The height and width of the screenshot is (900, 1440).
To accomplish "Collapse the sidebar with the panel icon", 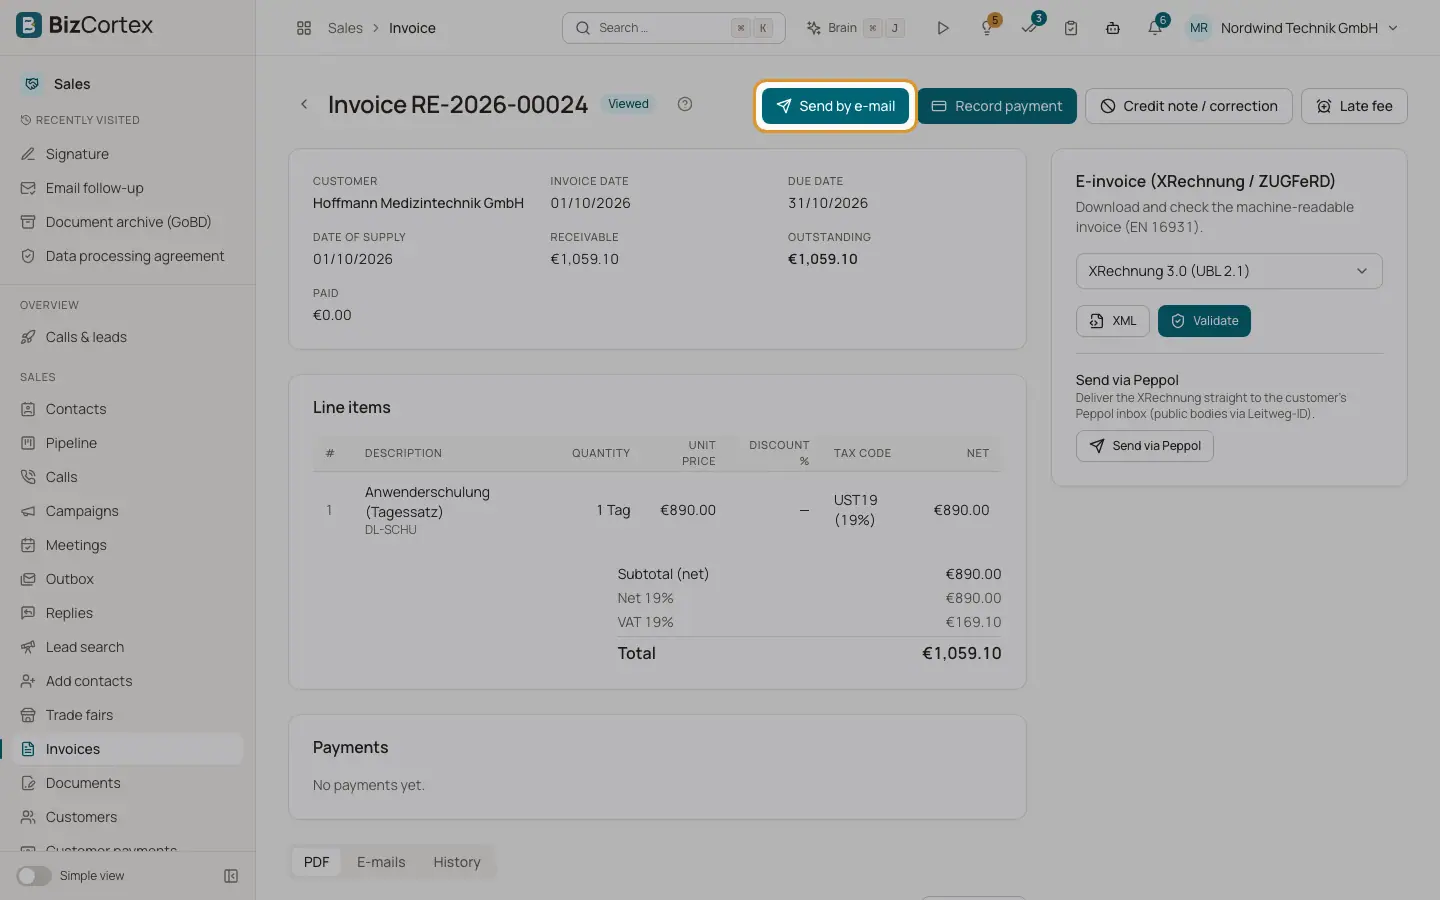I will click(231, 876).
